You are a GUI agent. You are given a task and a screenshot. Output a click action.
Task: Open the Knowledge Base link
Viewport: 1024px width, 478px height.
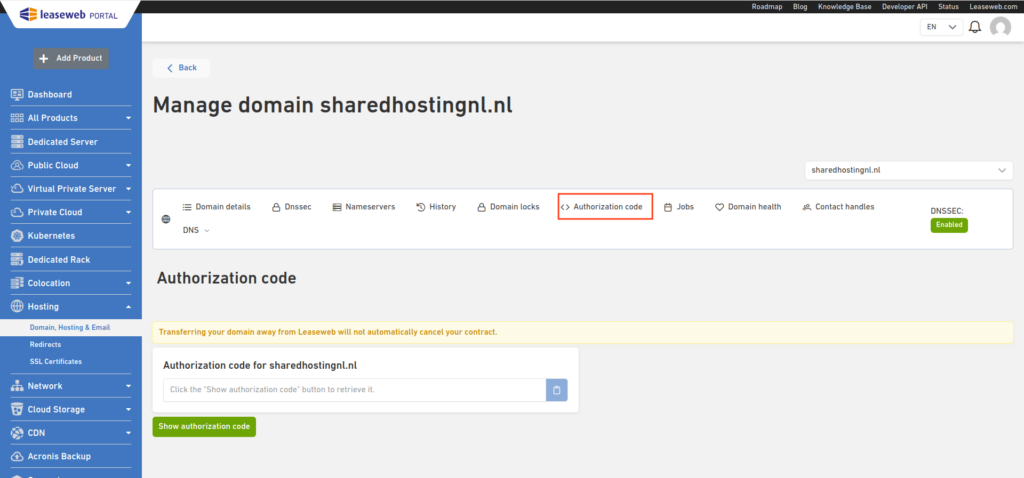[x=844, y=7]
